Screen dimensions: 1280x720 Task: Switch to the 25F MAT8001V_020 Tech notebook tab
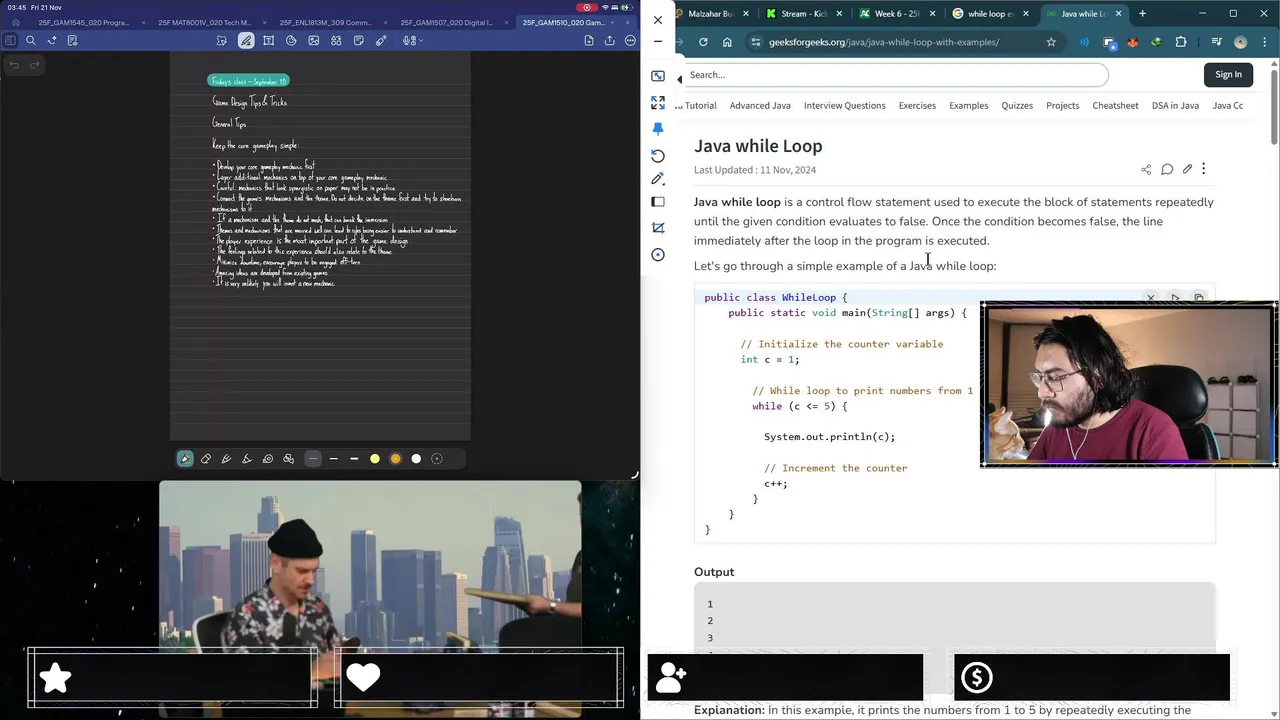pyautogui.click(x=205, y=22)
